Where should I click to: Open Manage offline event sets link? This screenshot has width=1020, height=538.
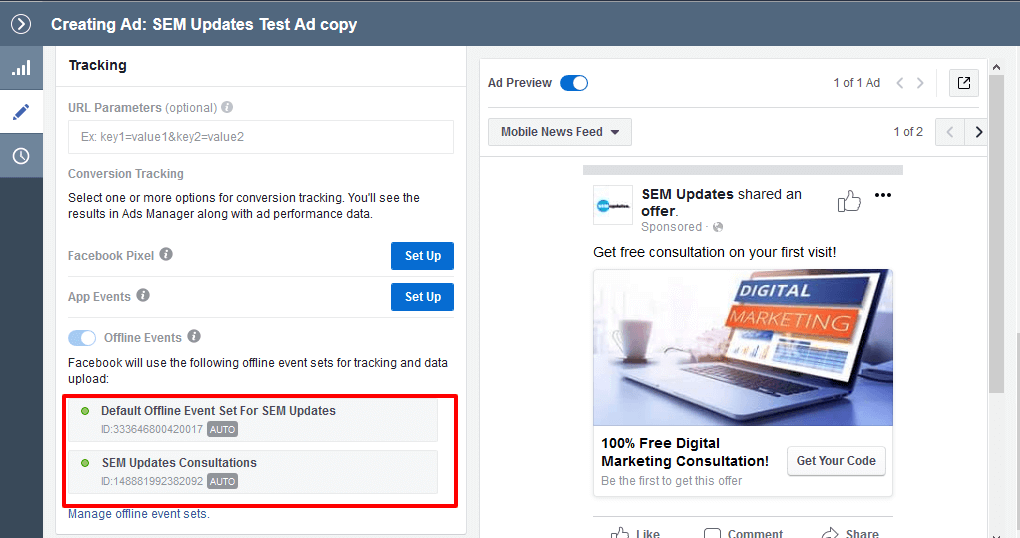tap(139, 514)
